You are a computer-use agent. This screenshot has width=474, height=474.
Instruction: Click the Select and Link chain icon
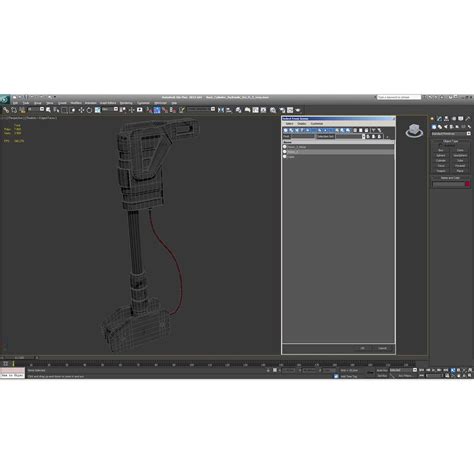click(6, 110)
